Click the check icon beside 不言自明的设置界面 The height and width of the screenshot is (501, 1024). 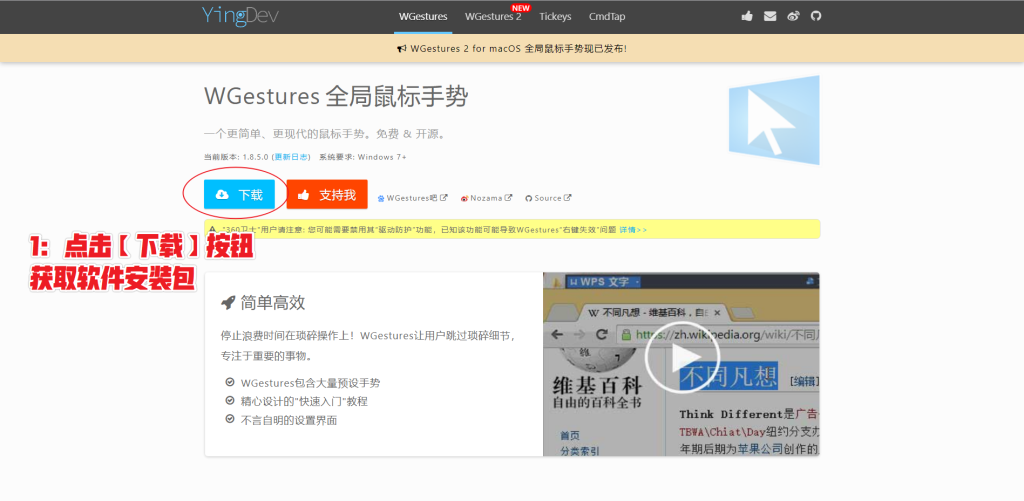pyautogui.click(x=230, y=419)
